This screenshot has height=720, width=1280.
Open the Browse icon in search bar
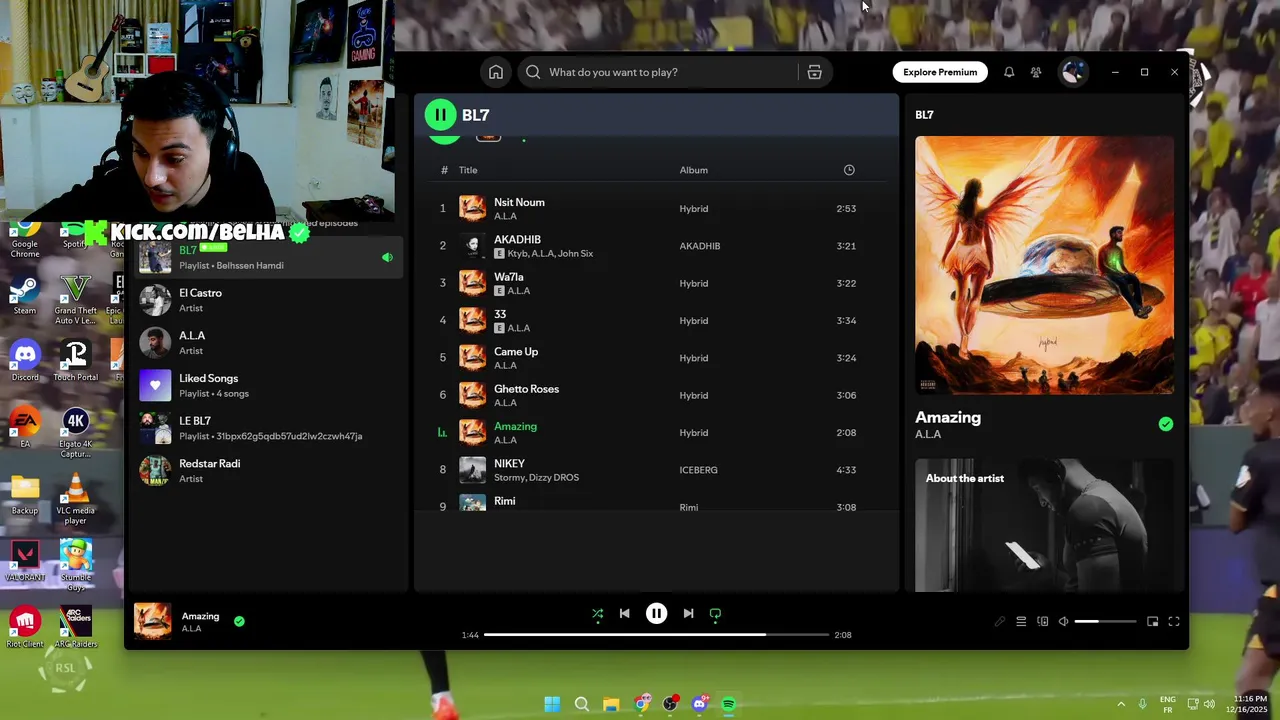[815, 72]
